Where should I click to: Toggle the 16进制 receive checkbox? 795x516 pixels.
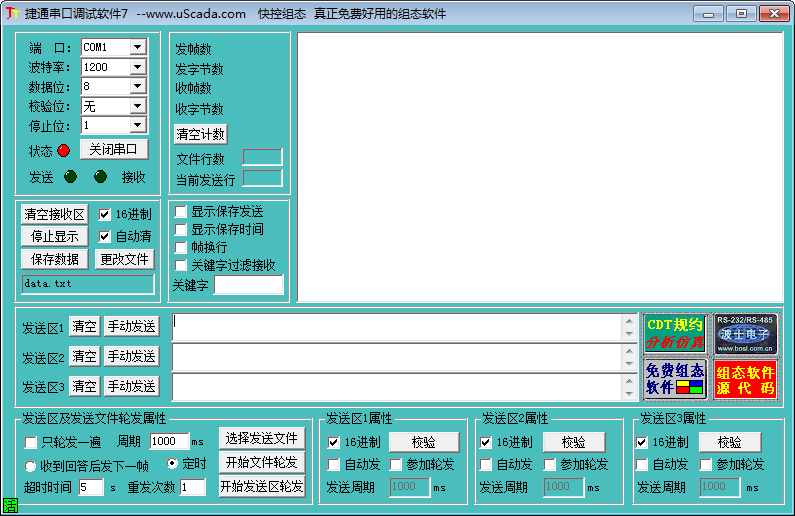pos(105,214)
